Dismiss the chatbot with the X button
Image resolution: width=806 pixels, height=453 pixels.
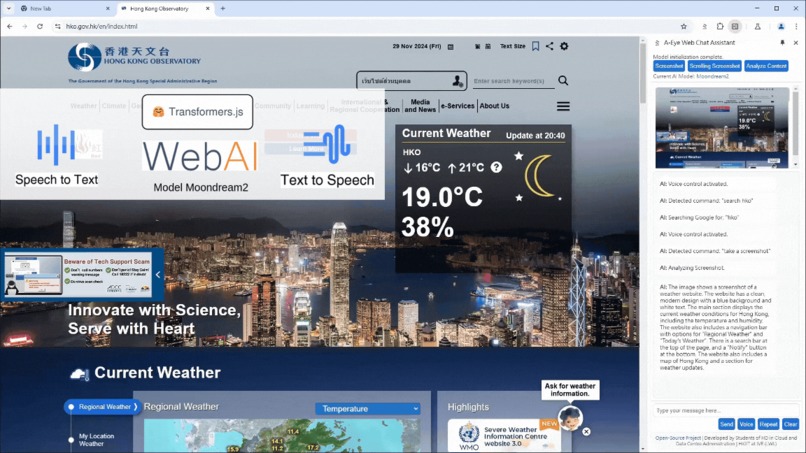click(586, 431)
